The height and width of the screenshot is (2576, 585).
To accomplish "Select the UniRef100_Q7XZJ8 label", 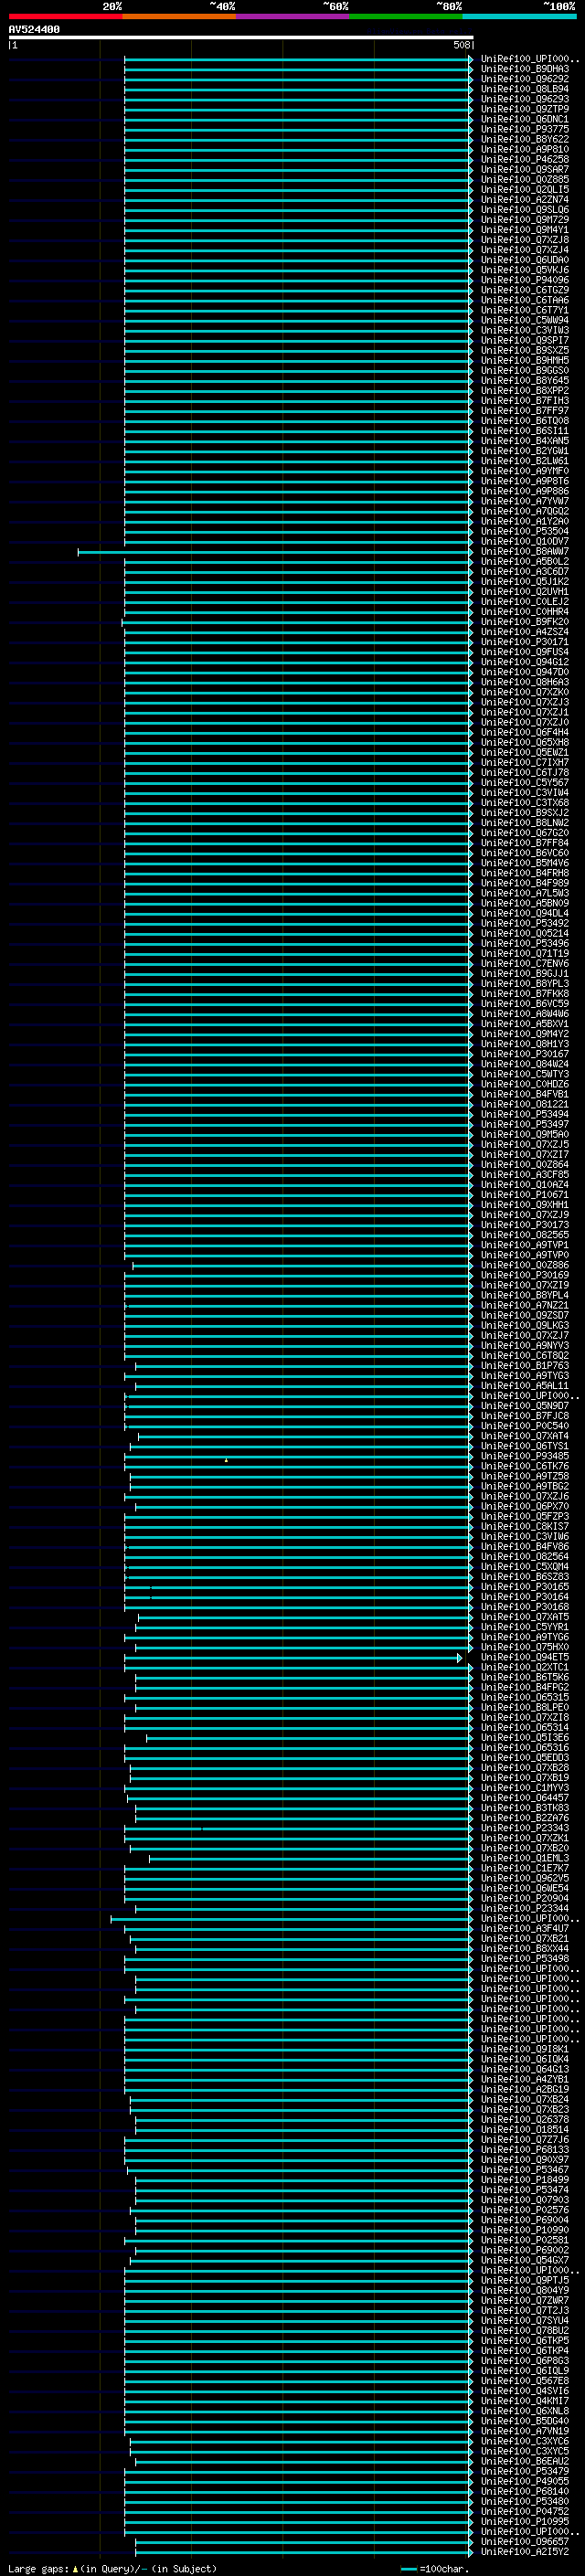I will pyautogui.click(x=525, y=240).
